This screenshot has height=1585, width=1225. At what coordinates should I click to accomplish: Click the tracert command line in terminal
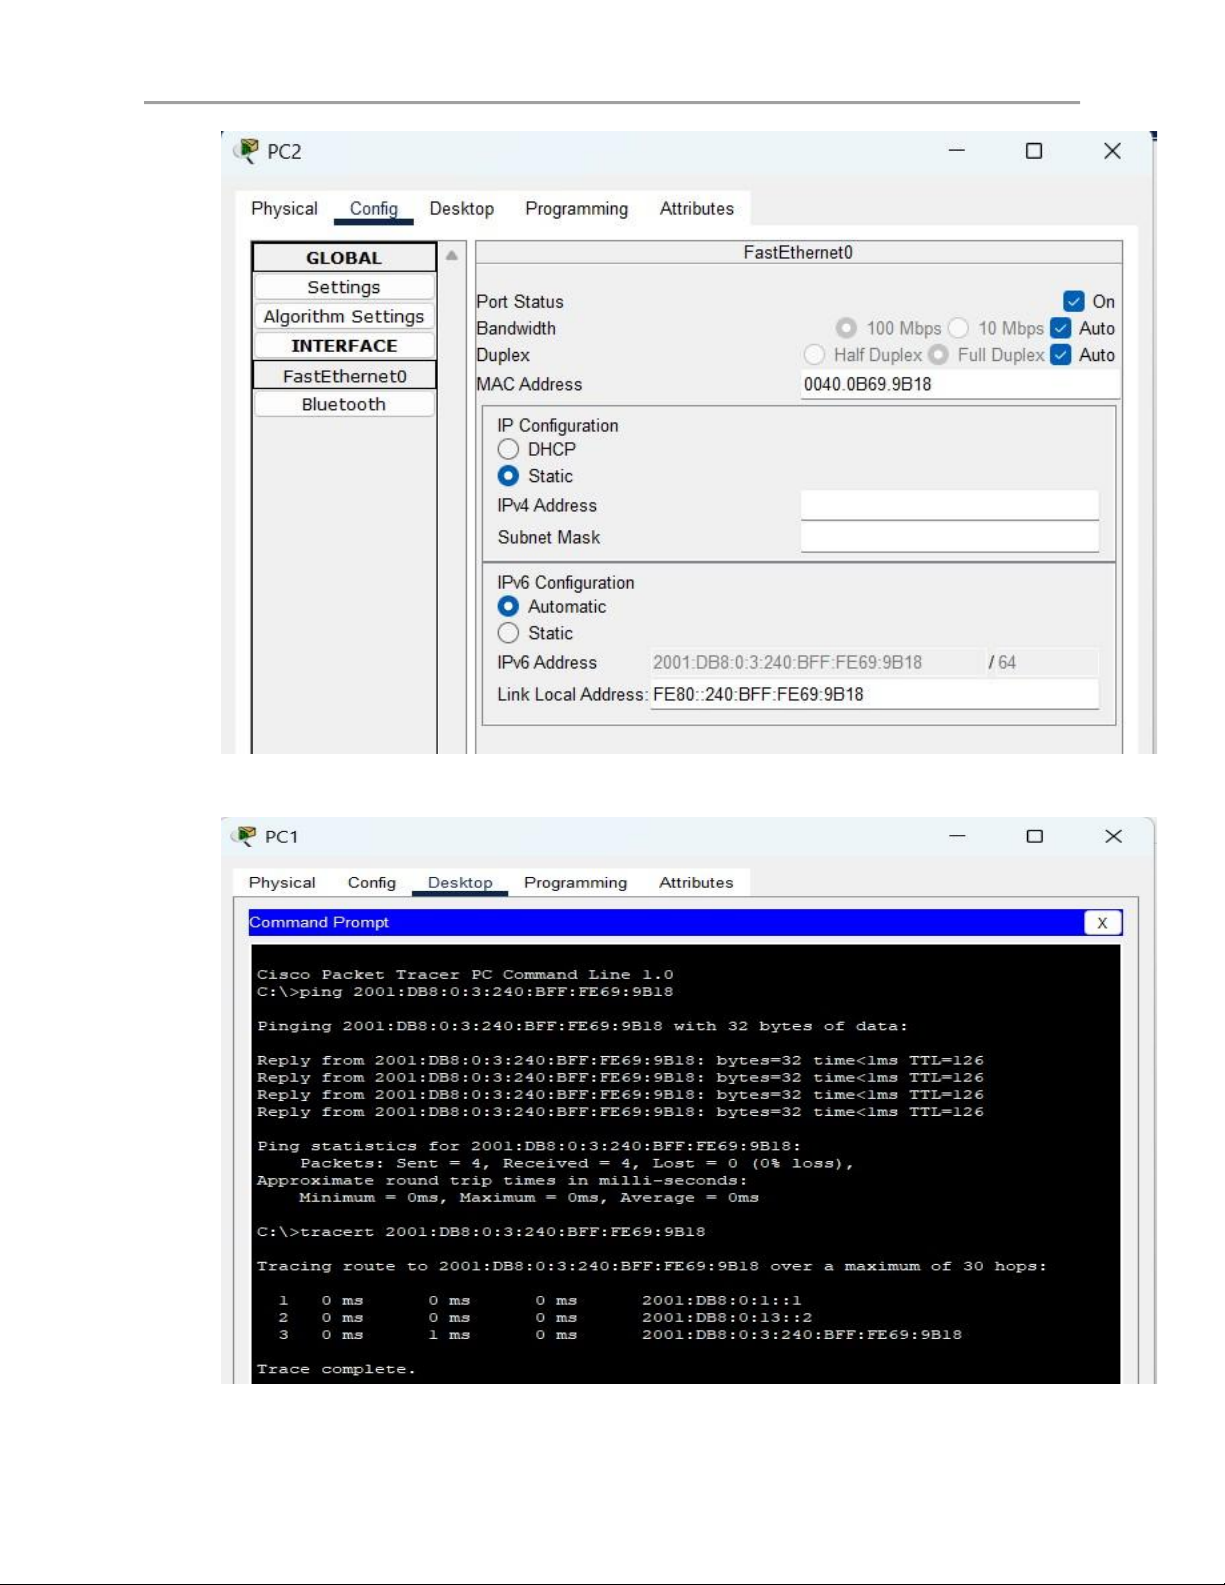[481, 1232]
